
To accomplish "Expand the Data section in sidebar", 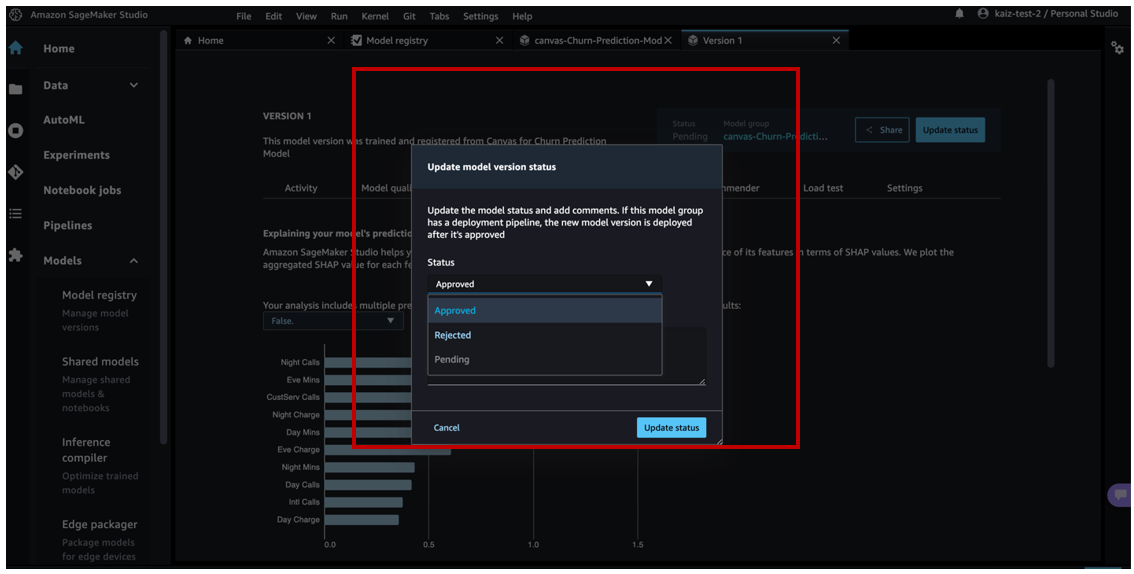I will [x=134, y=85].
